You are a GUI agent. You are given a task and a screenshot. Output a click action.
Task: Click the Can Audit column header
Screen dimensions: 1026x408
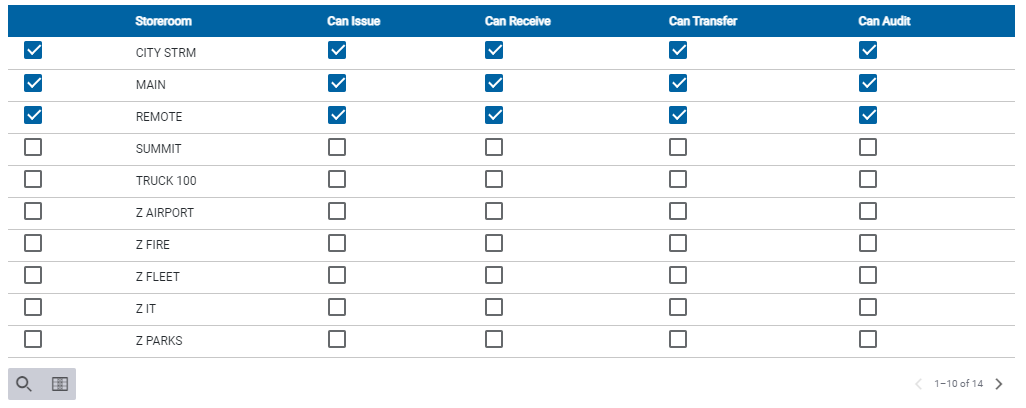[x=884, y=21]
